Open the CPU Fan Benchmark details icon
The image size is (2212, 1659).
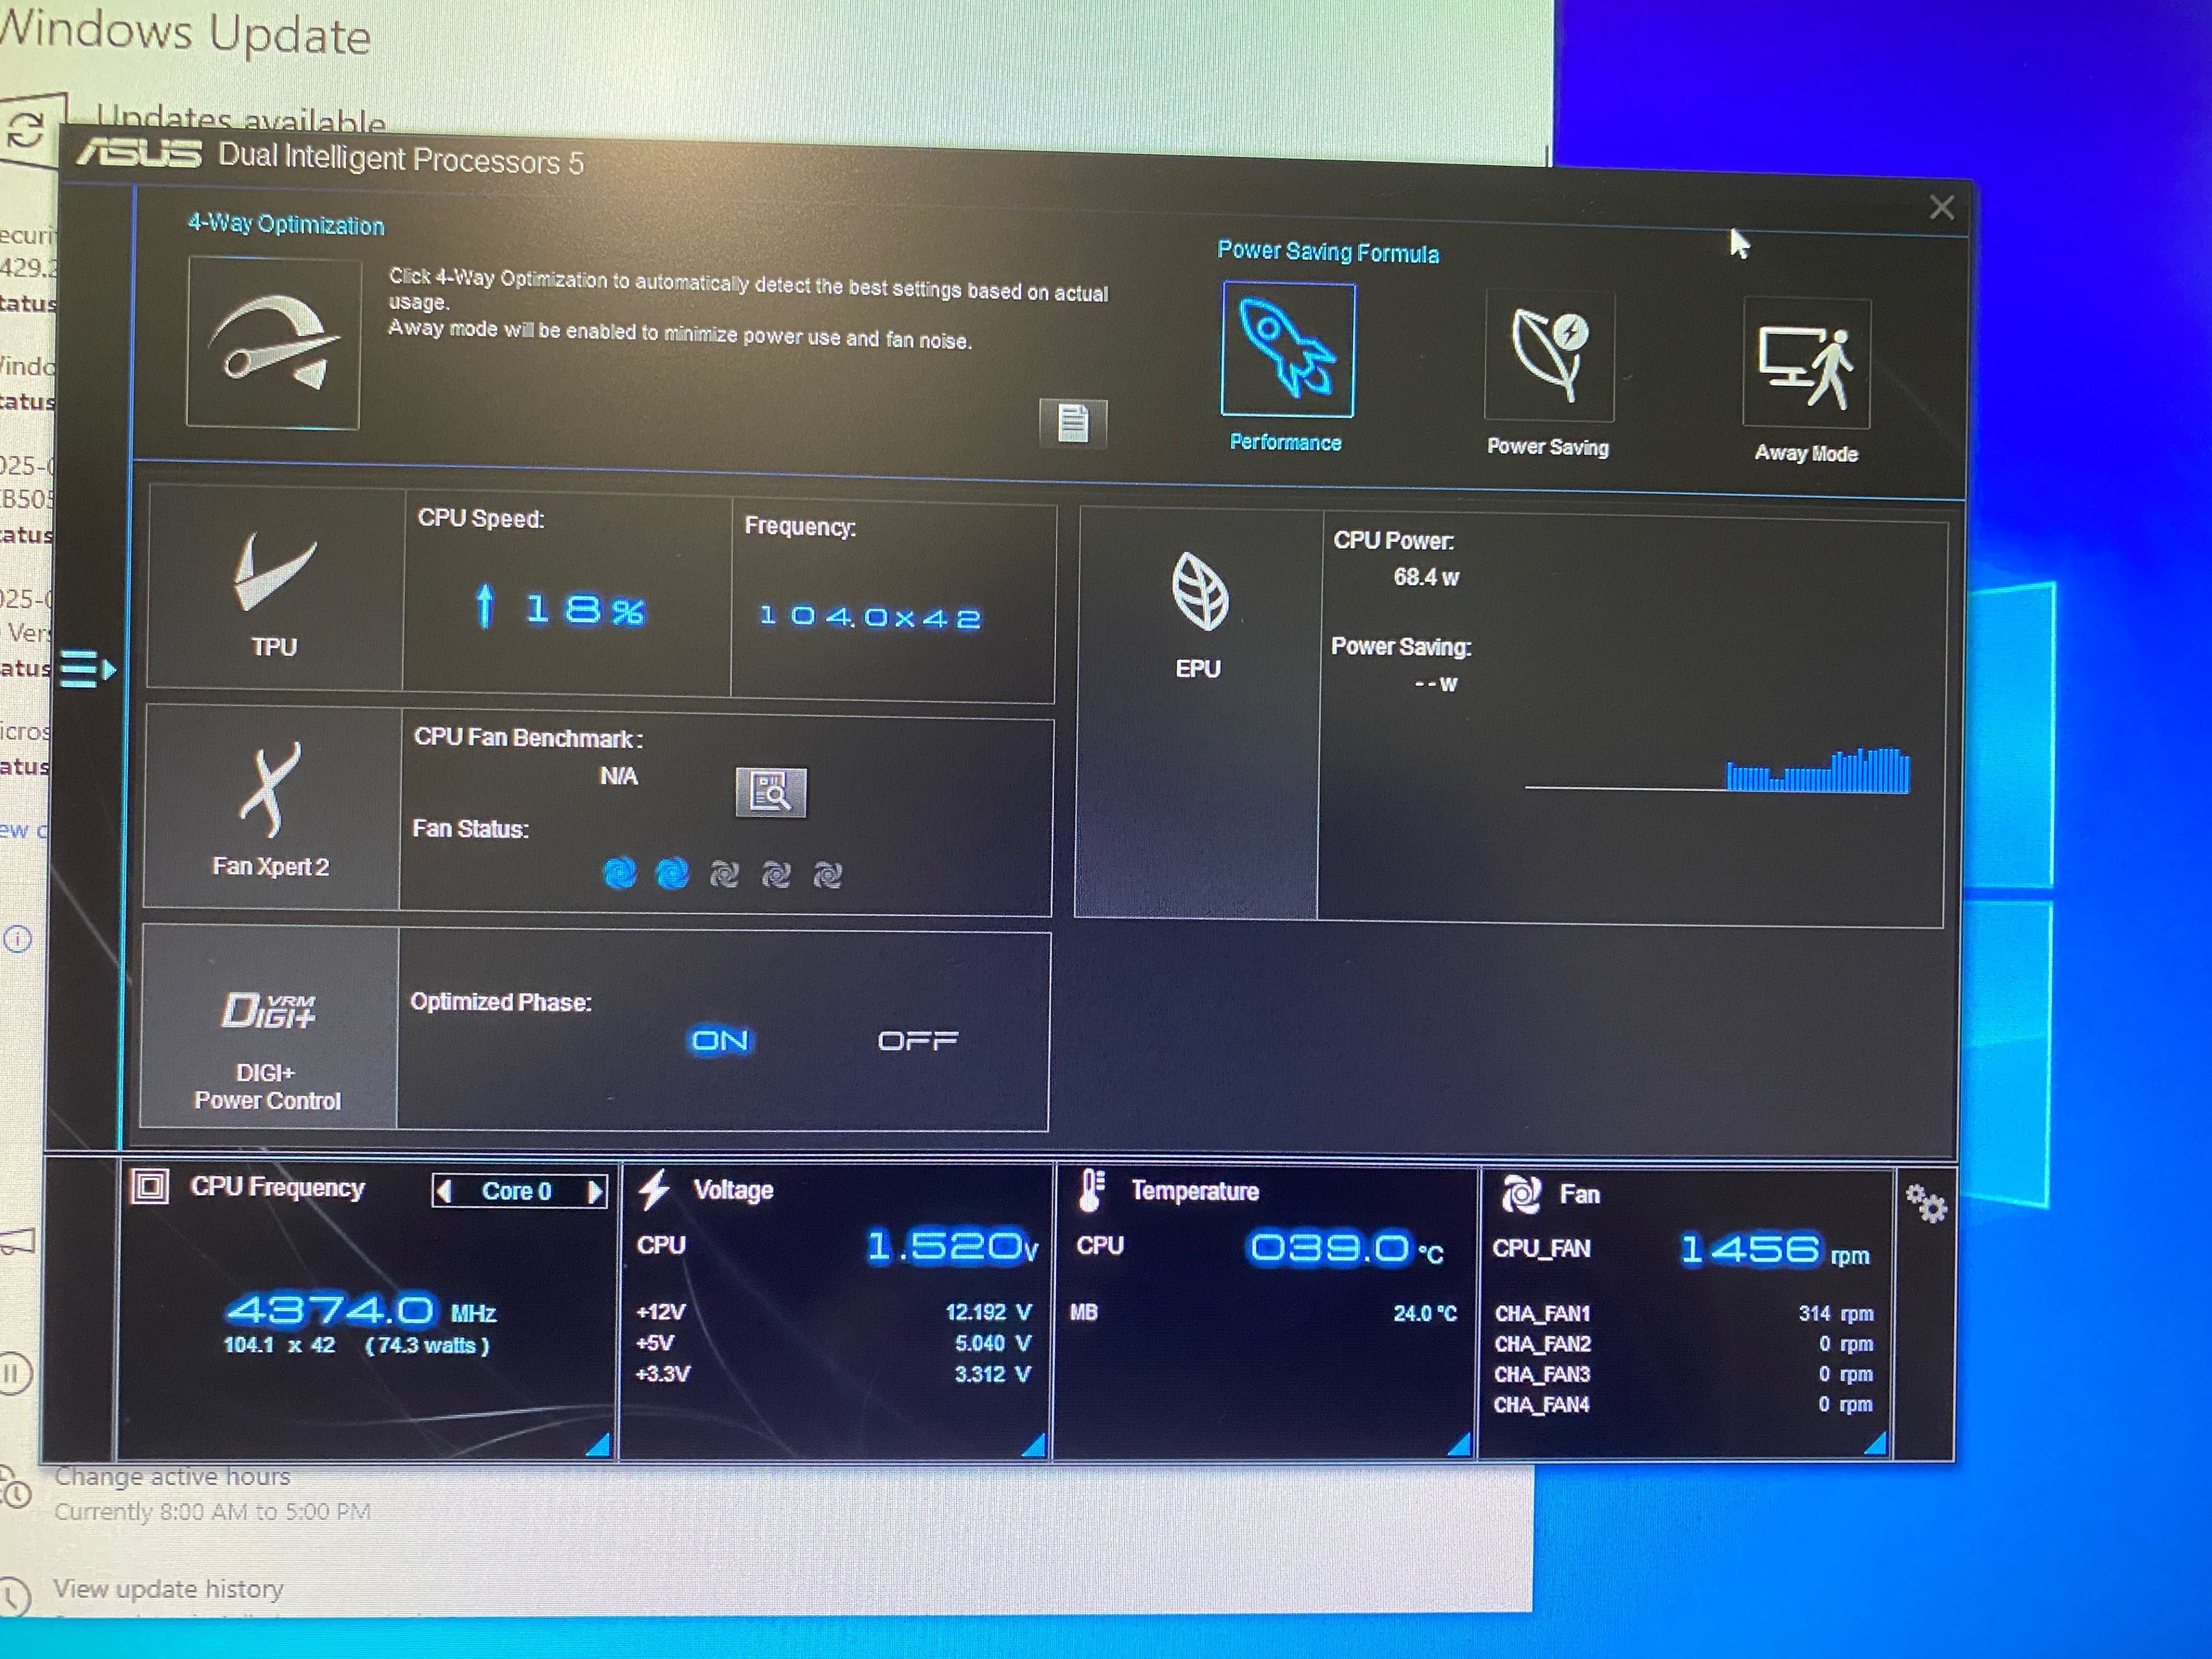coord(770,792)
